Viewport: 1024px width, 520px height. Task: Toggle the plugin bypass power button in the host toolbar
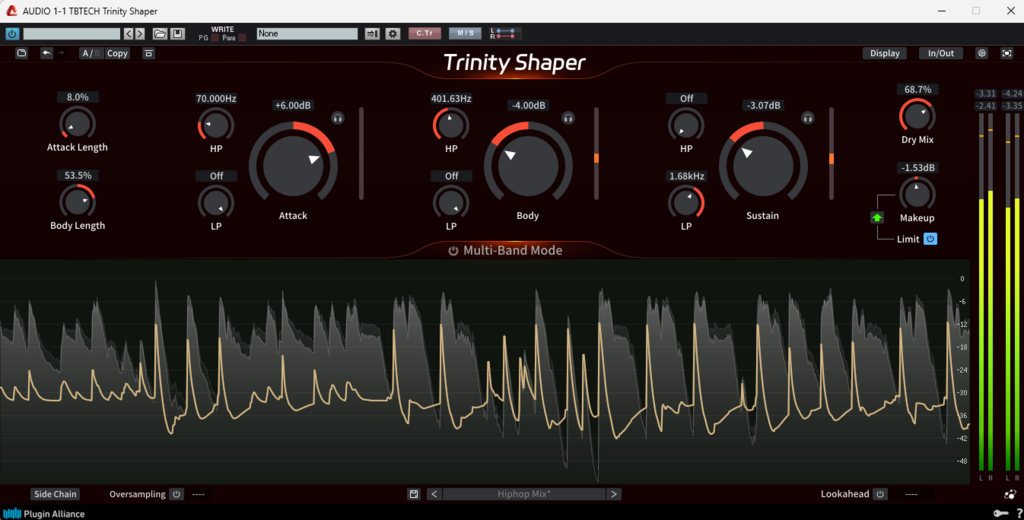pyautogui.click(x=12, y=33)
